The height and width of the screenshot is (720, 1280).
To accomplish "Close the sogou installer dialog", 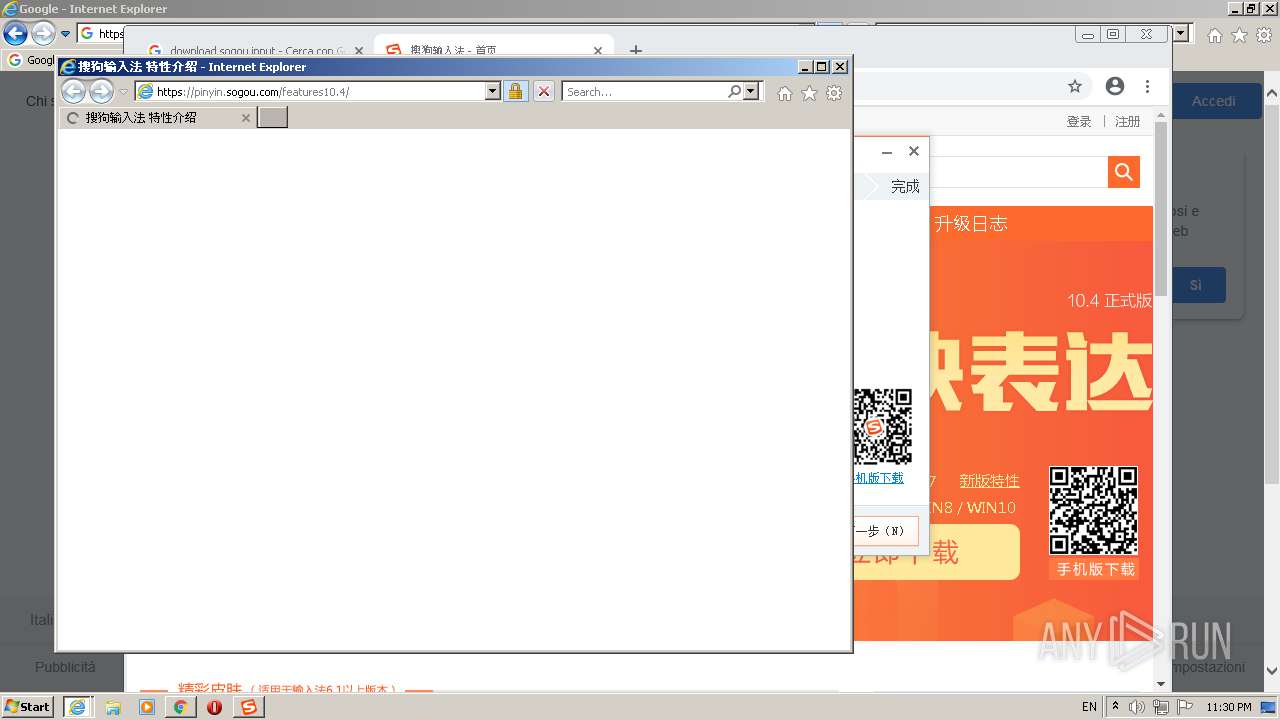I will (913, 151).
